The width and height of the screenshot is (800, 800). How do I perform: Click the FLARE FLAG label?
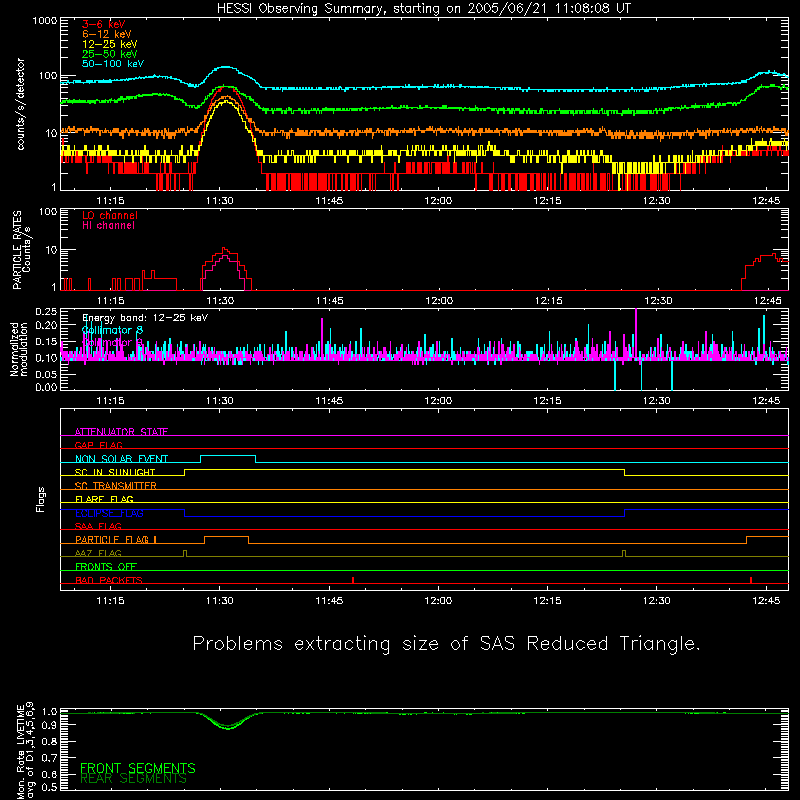[104, 499]
